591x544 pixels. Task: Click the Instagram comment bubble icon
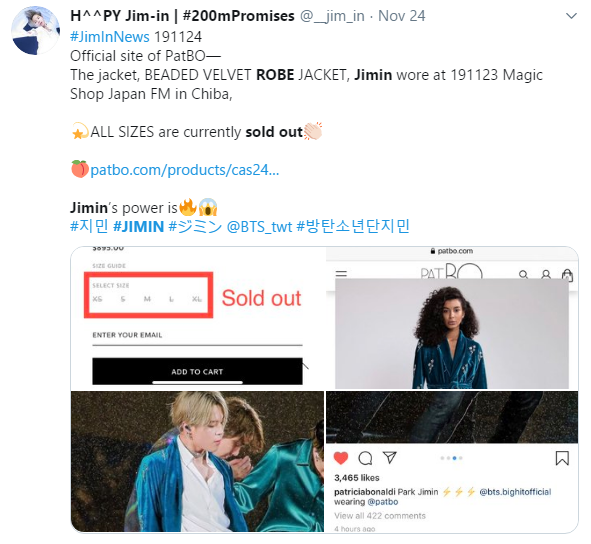365,458
